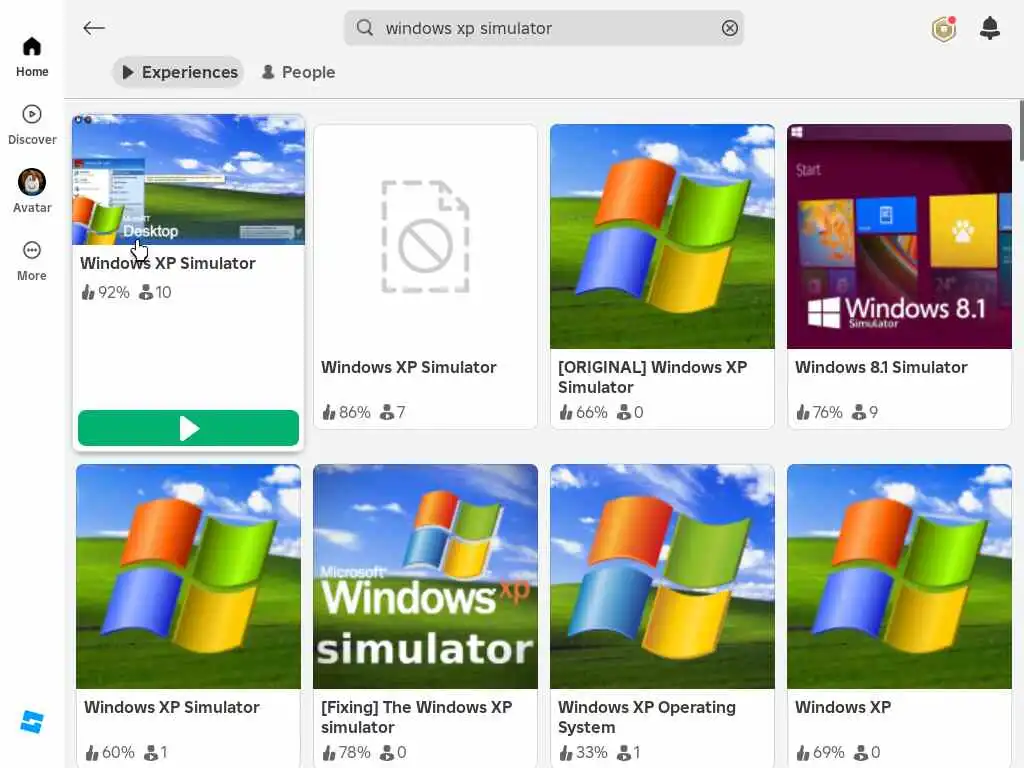
Task: Open the [Fixing] The Windows XP simulator title
Action: click(417, 717)
